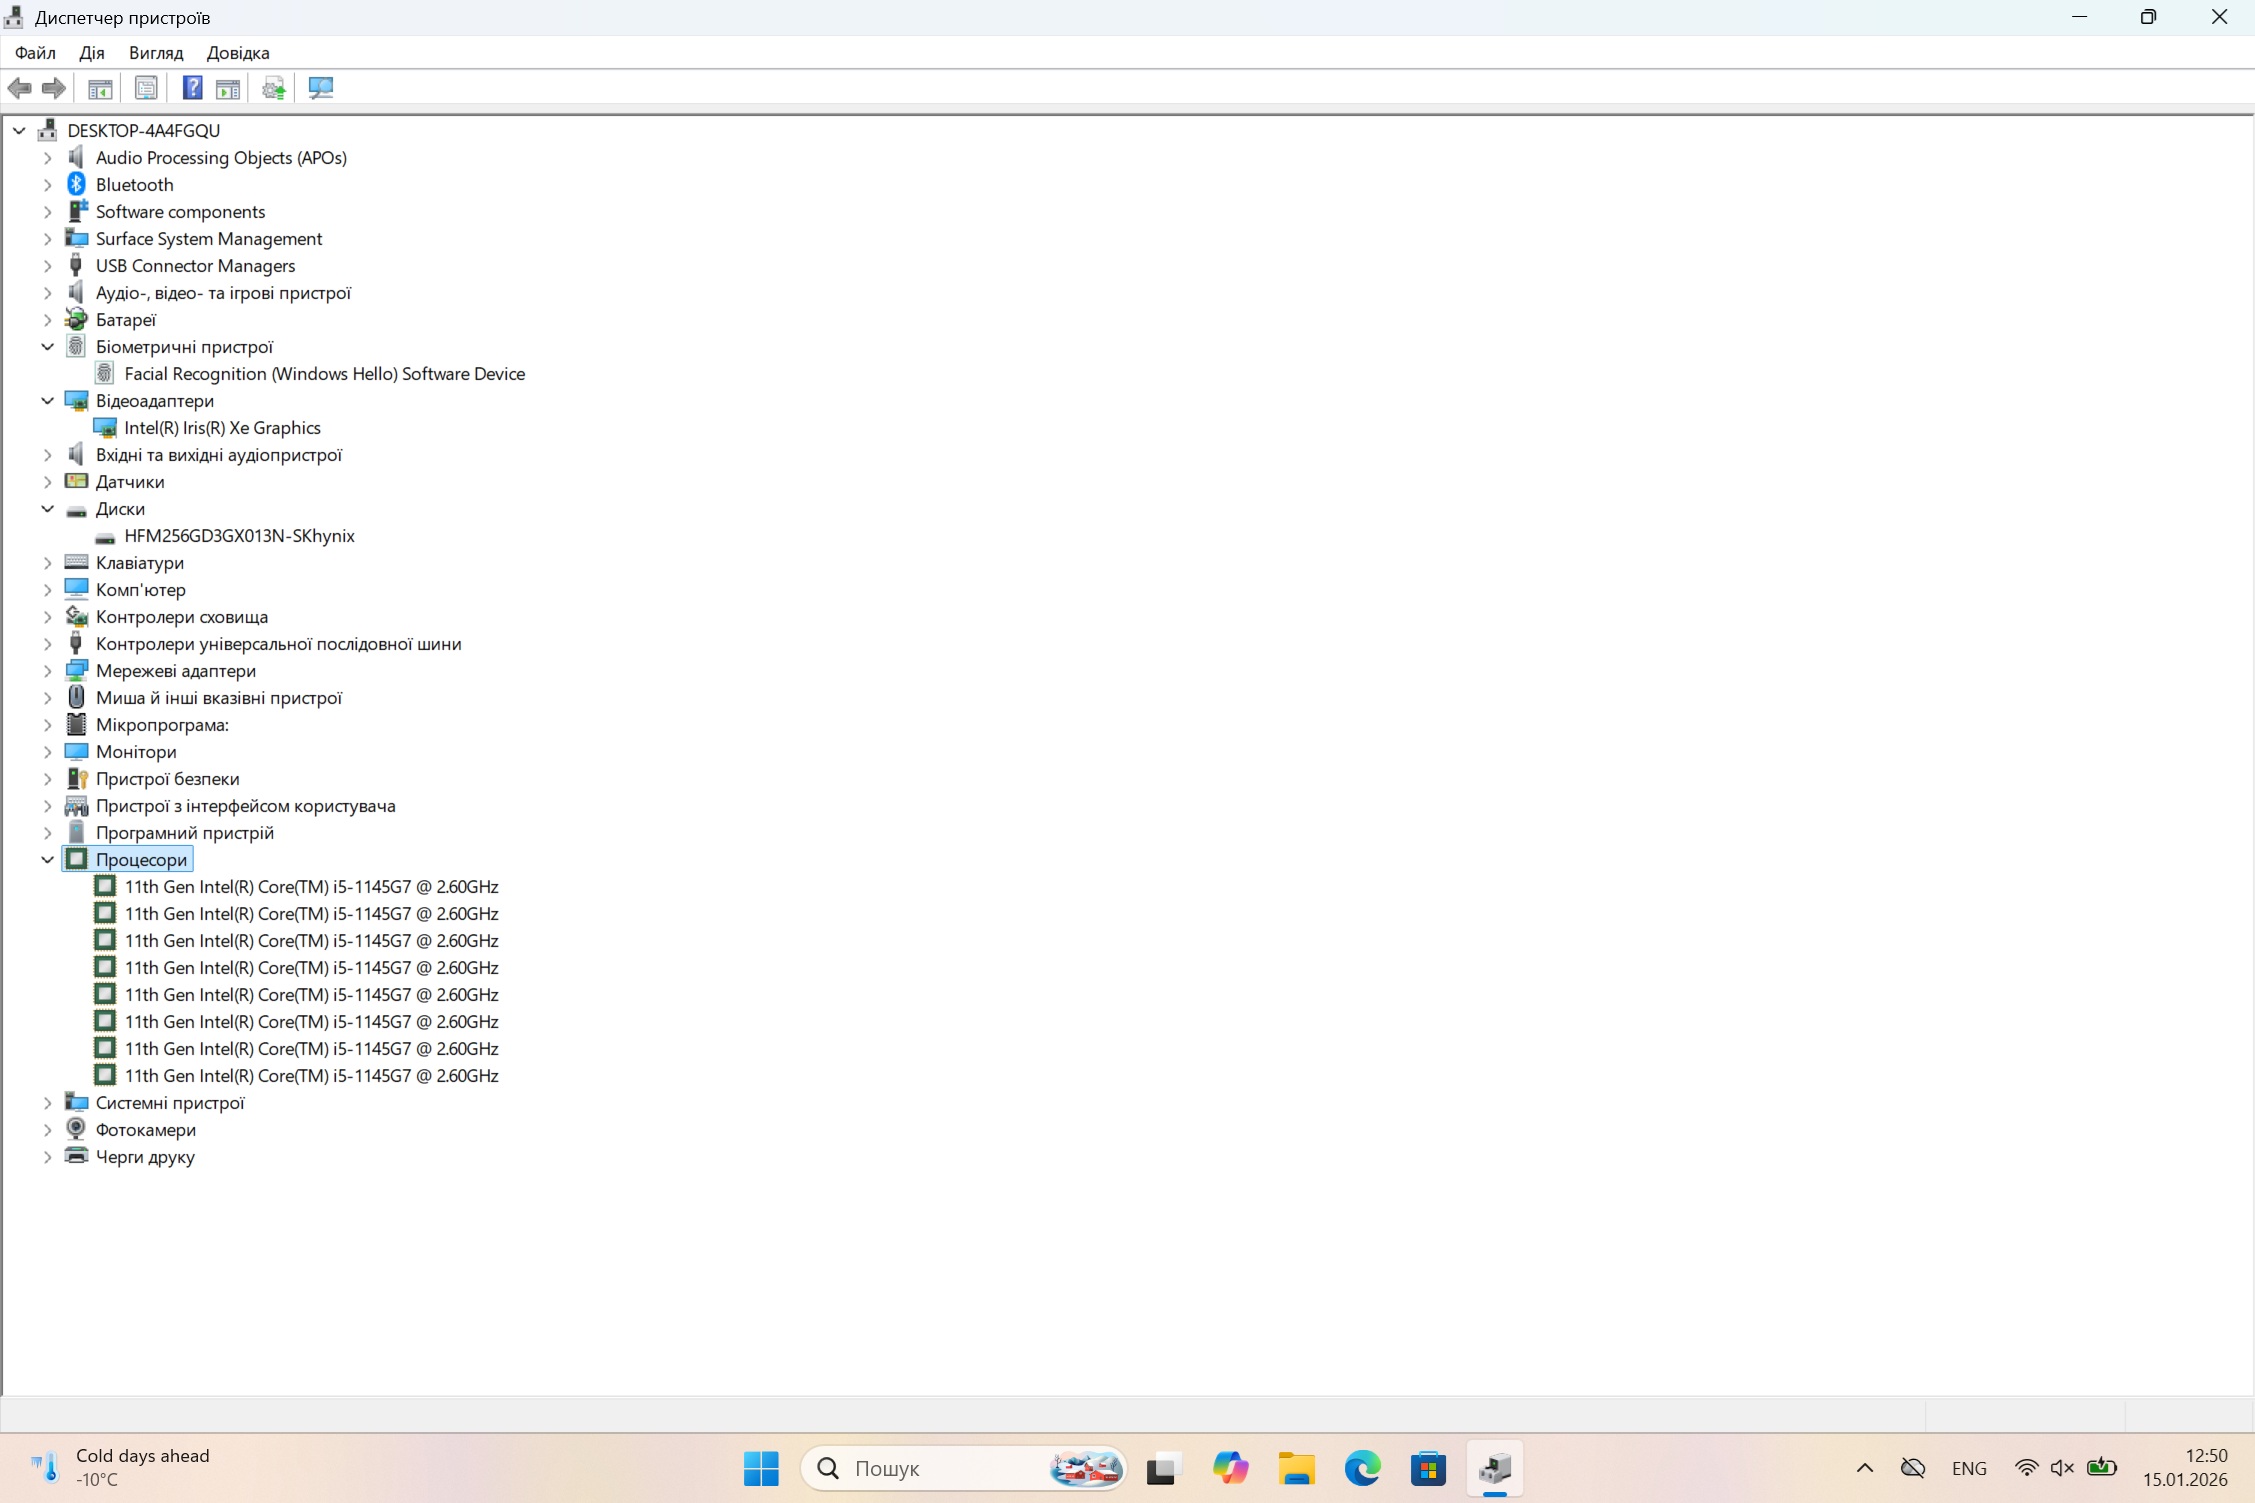This screenshot has height=1503, width=2255.
Task: Click the Scan for hardware changes icon
Action: coord(321,88)
